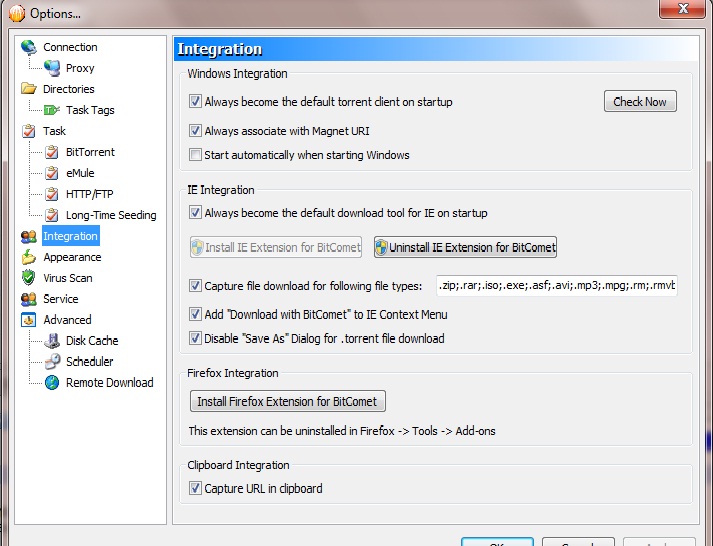
Task: Select Task Tags in the tree
Action: pos(90,110)
